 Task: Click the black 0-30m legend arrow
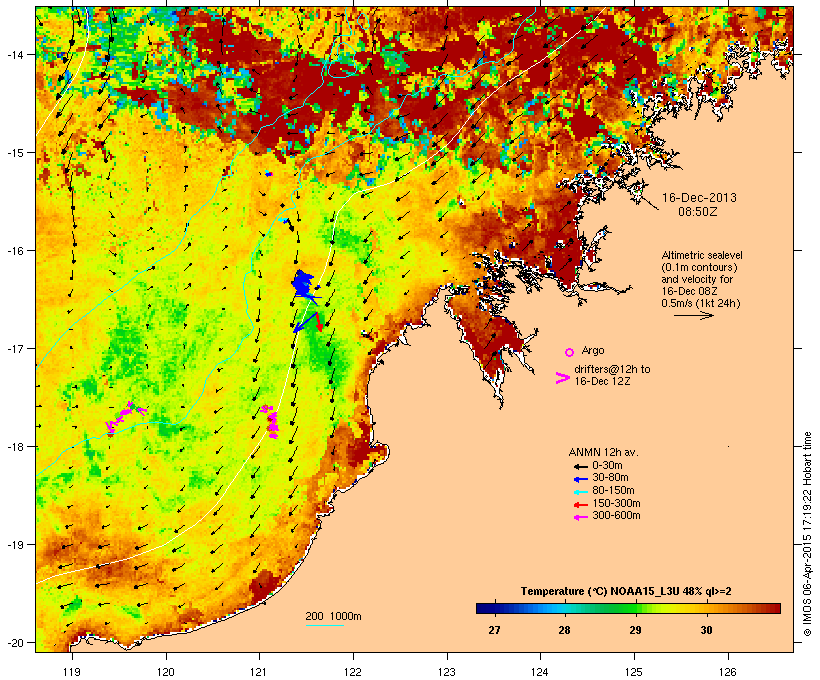point(580,467)
